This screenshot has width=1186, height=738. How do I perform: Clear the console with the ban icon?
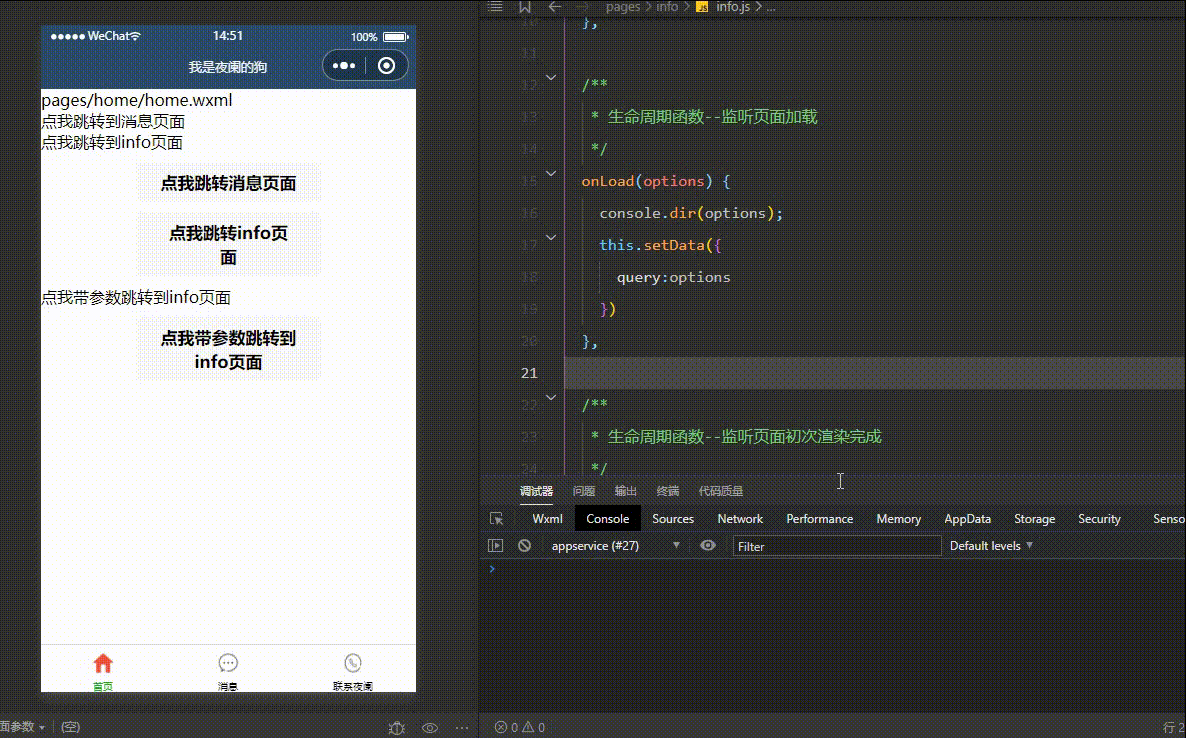[524, 546]
